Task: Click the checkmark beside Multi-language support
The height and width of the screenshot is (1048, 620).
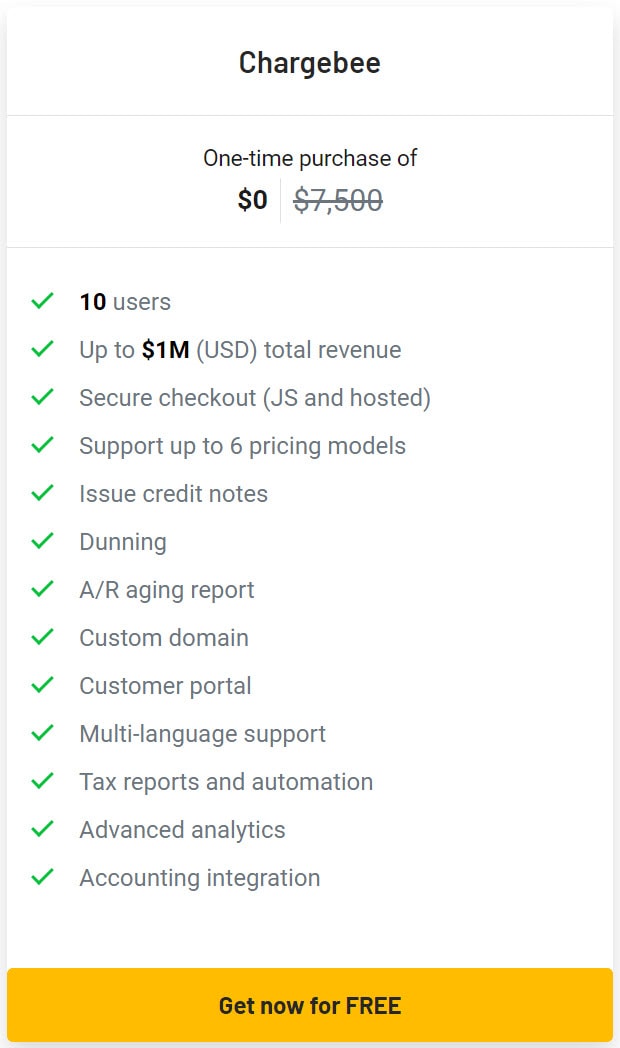Action: [42, 733]
